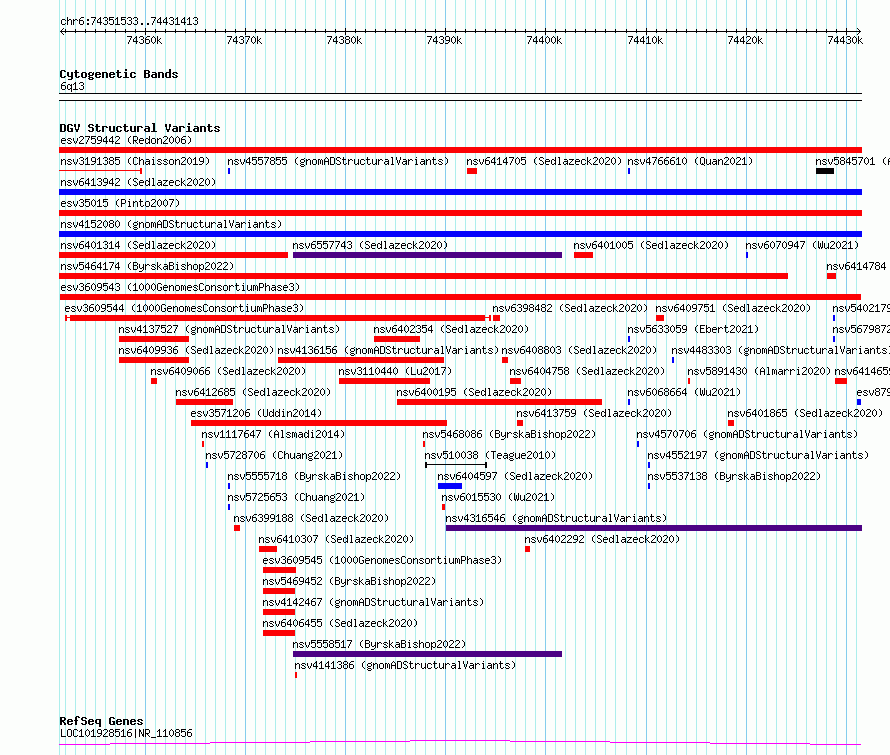Open nsv5537138 (ByrskaBishop2022) label

click(x=734, y=476)
